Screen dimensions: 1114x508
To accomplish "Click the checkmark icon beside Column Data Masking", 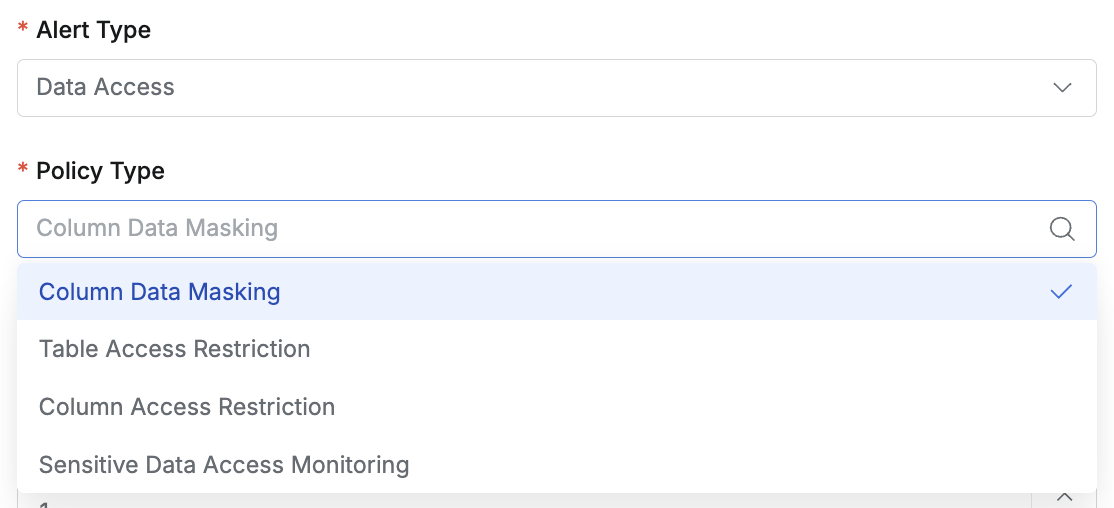I will 1062,292.
